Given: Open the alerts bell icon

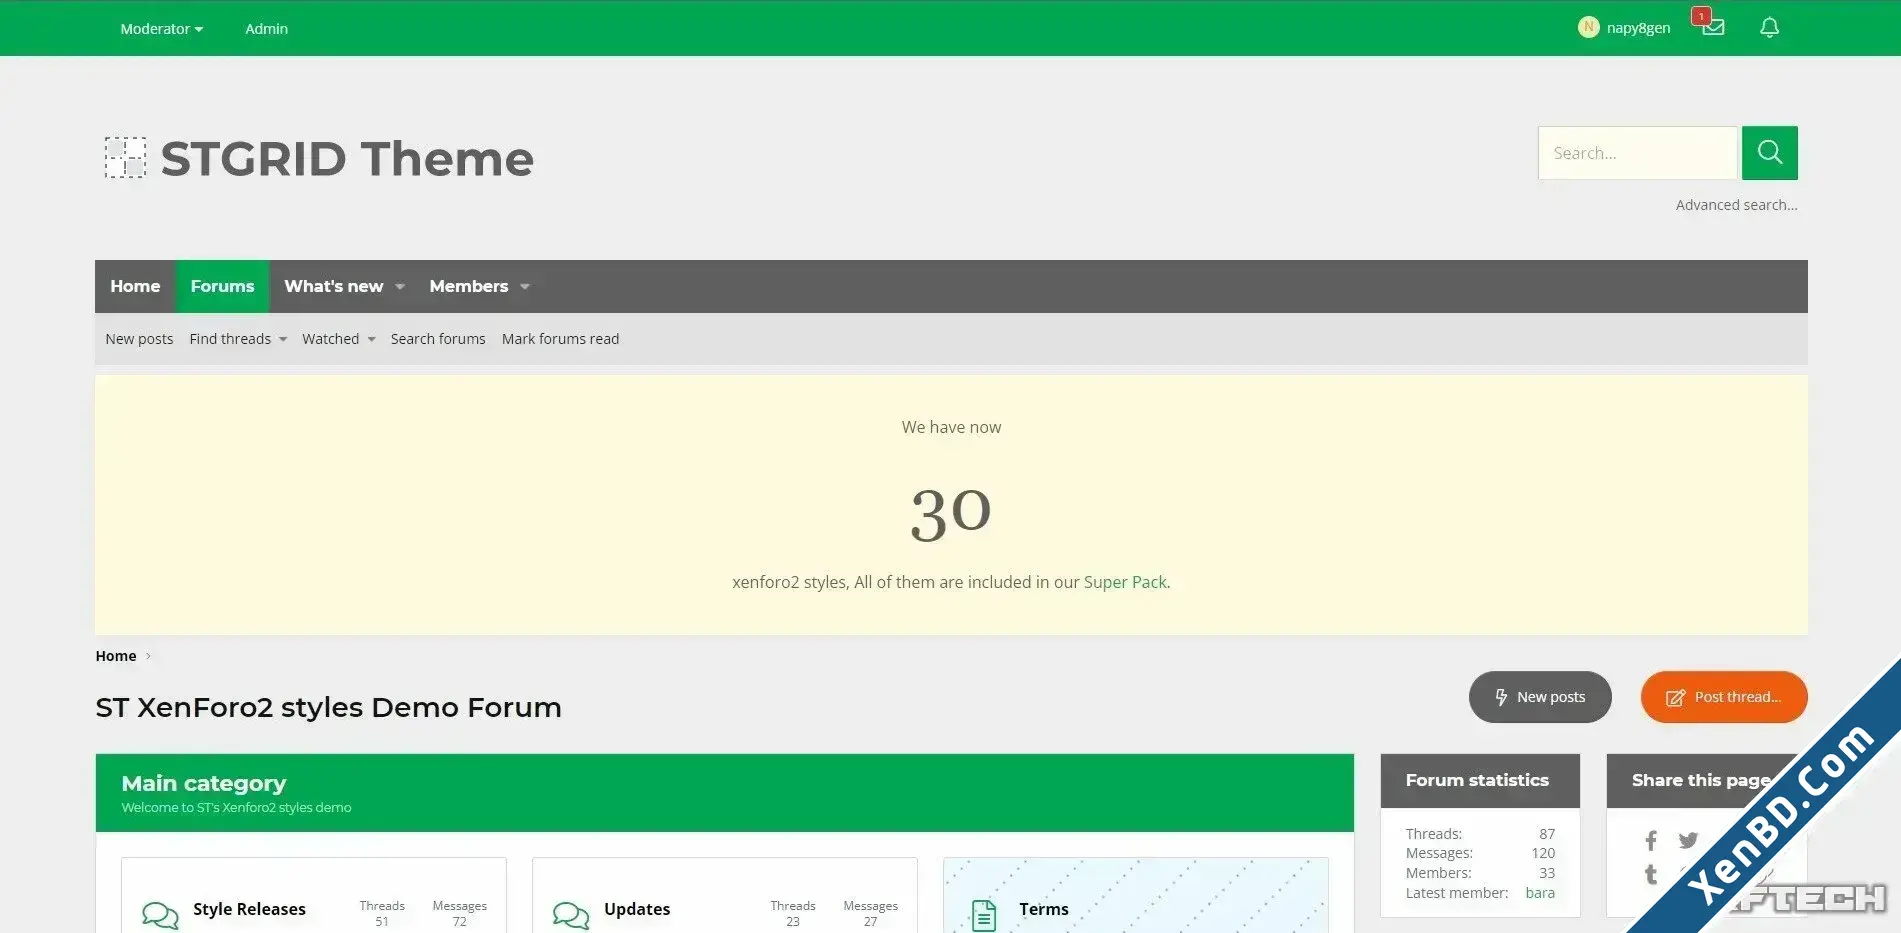Looking at the screenshot, I should pos(1769,28).
